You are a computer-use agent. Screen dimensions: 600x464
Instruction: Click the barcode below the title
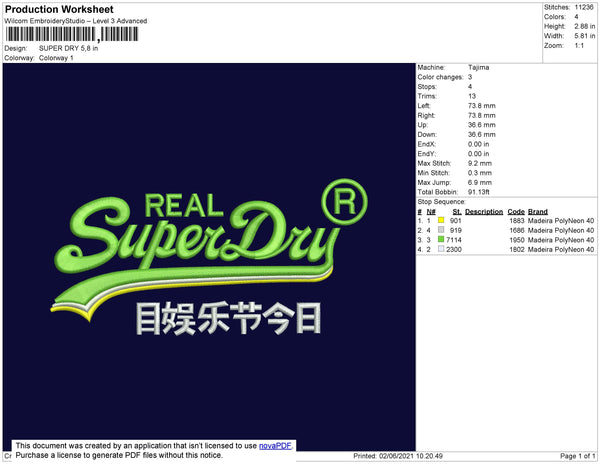[72, 34]
